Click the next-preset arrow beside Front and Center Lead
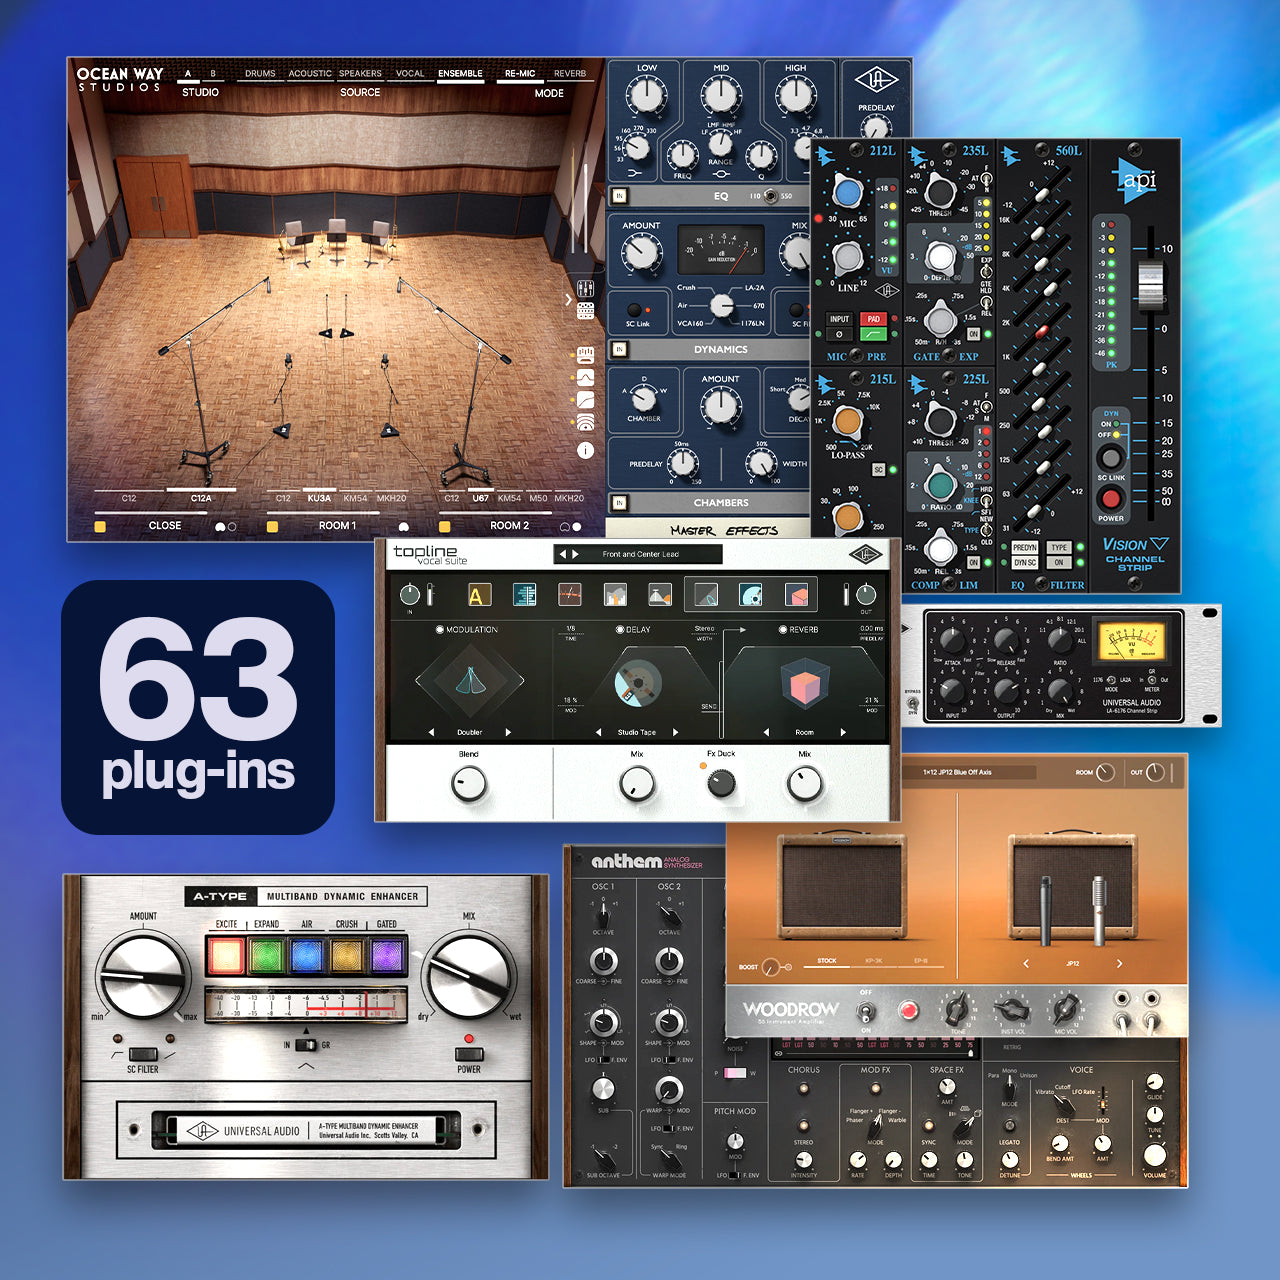The image size is (1280, 1280). tap(575, 553)
